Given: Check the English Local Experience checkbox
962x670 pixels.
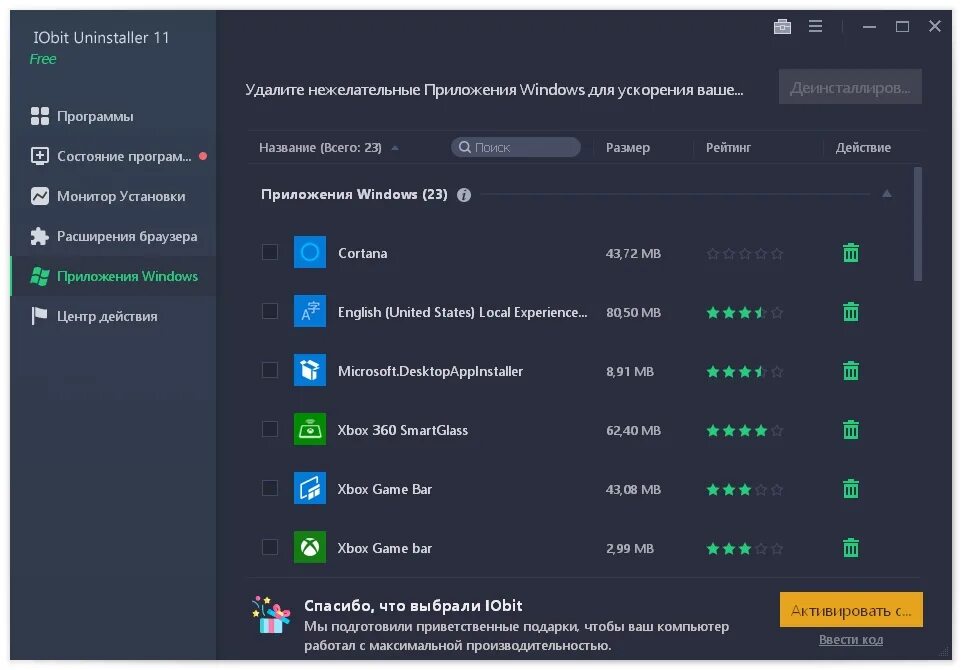Looking at the screenshot, I should 270,311.
